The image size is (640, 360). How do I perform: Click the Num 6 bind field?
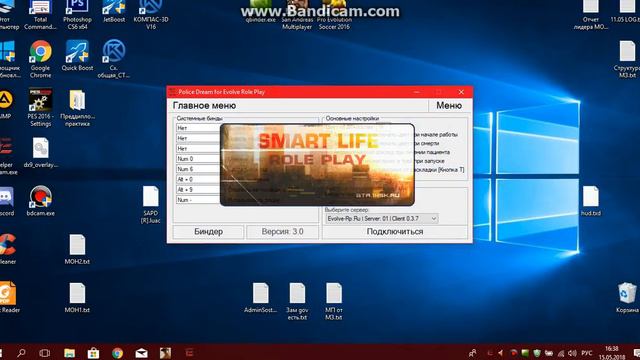point(198,169)
